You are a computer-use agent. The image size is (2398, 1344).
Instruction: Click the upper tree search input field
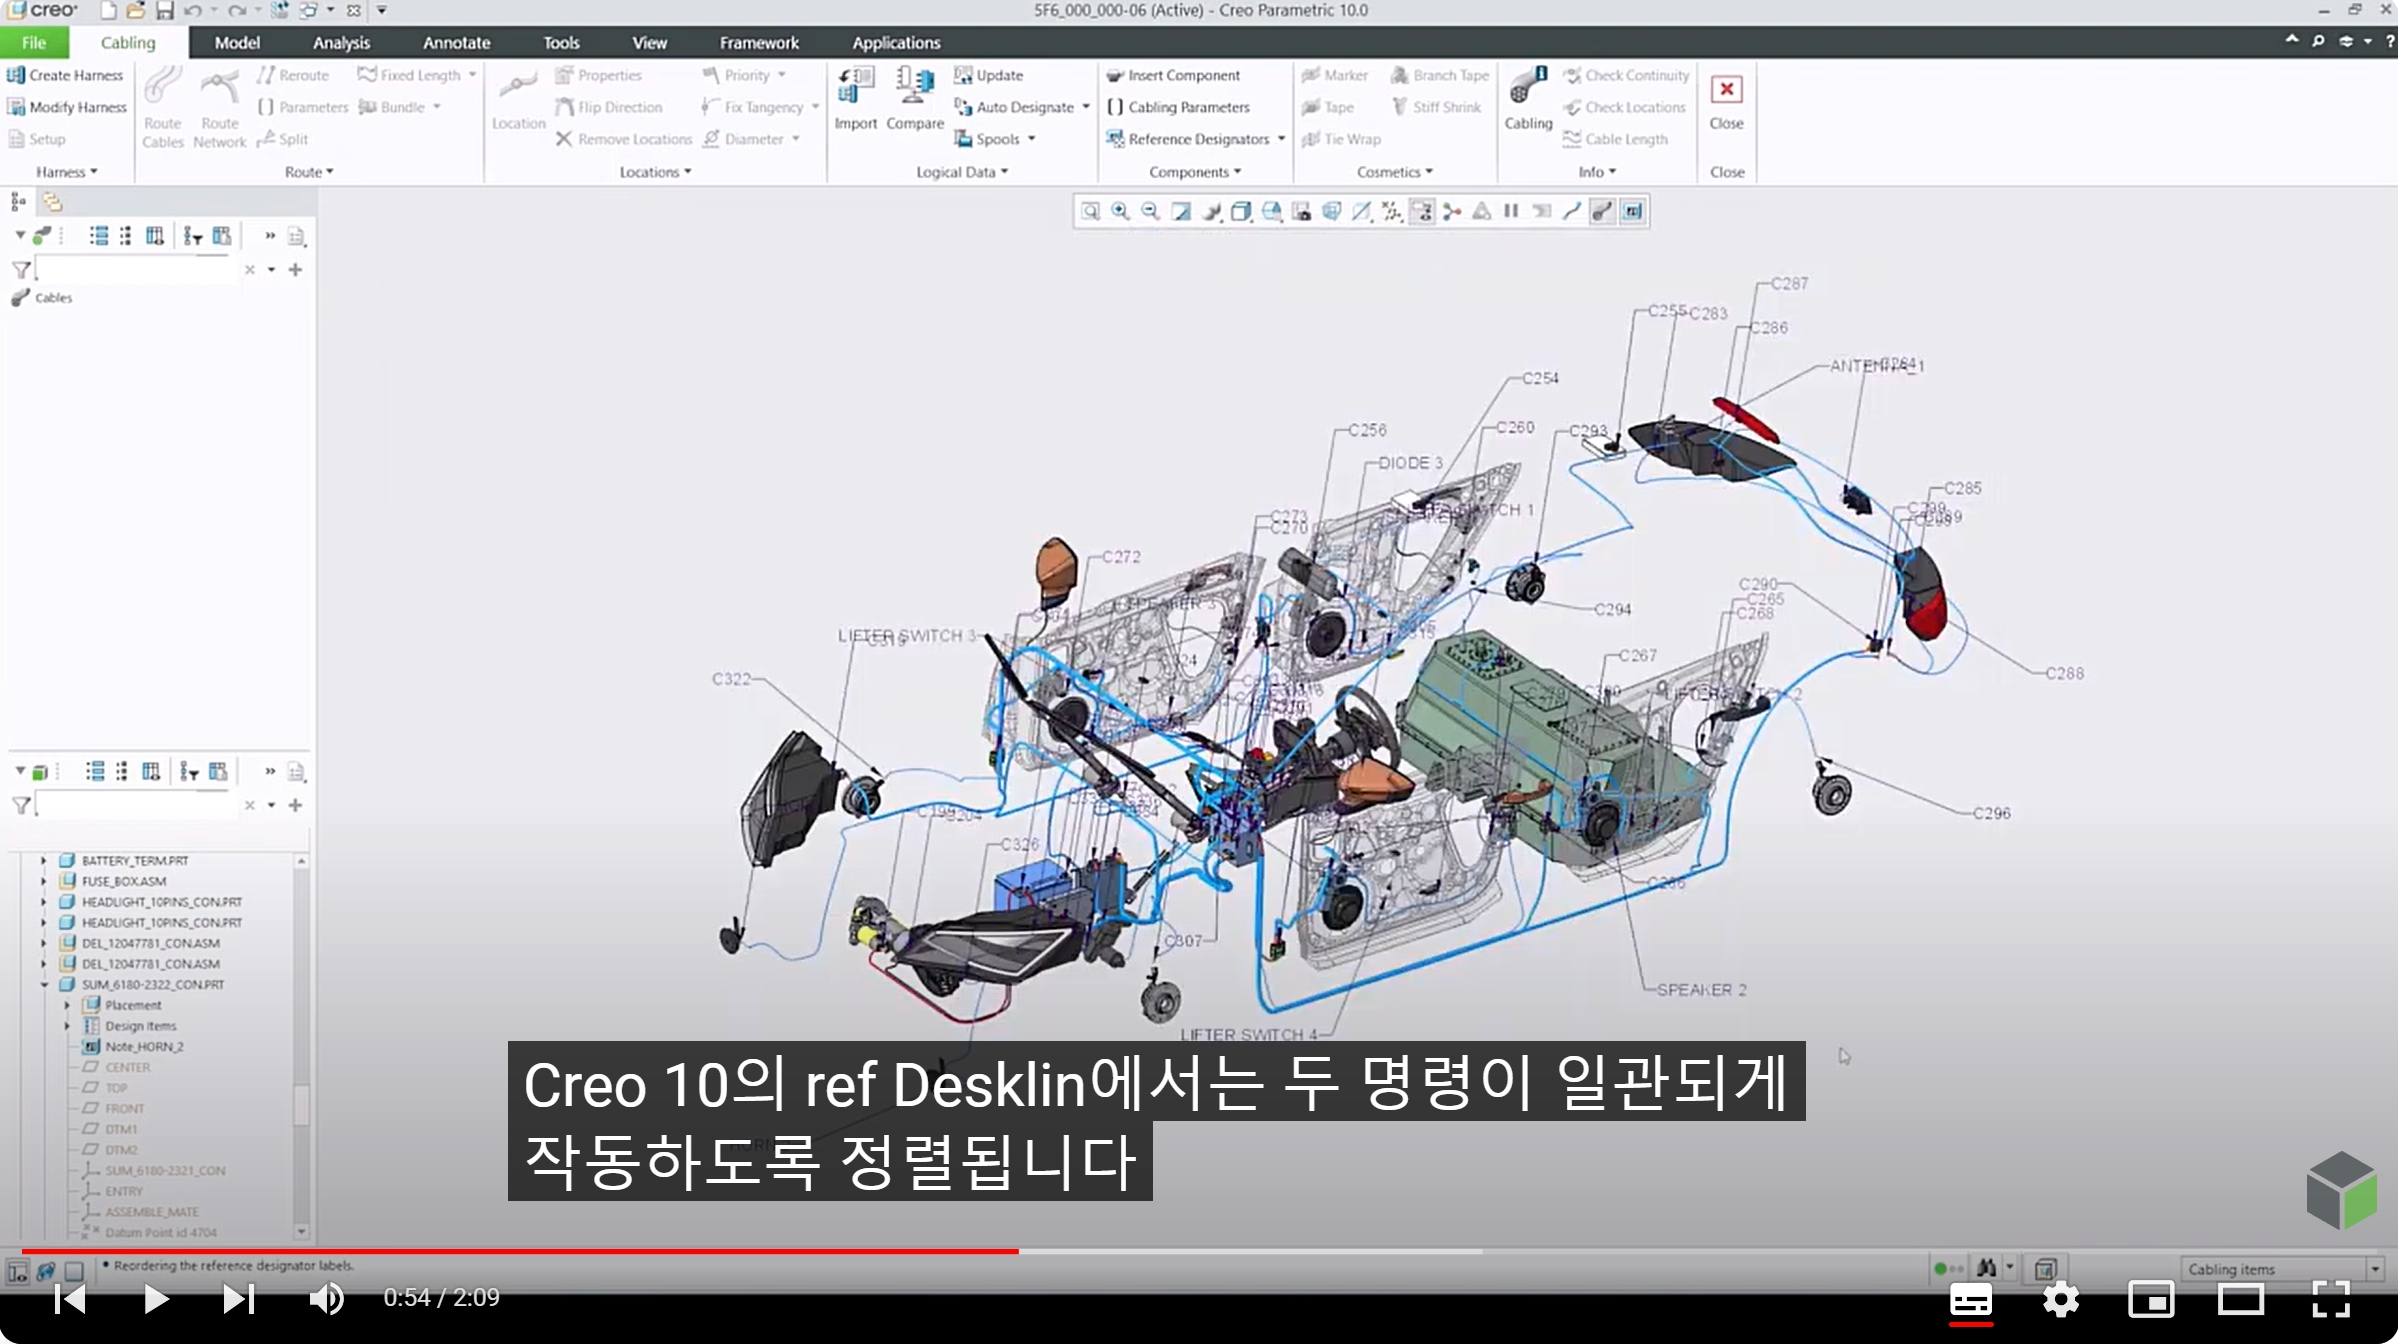click(139, 269)
